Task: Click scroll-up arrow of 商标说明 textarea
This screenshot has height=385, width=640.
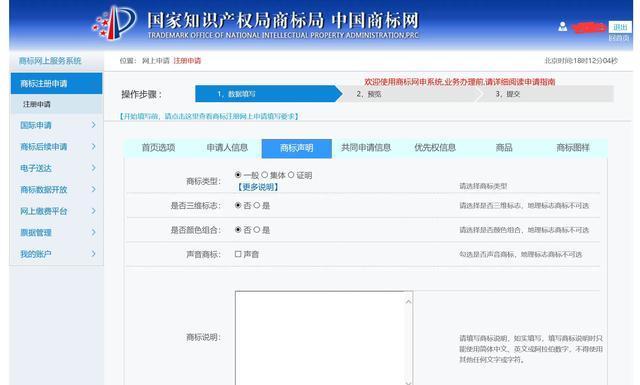Action: click(408, 302)
